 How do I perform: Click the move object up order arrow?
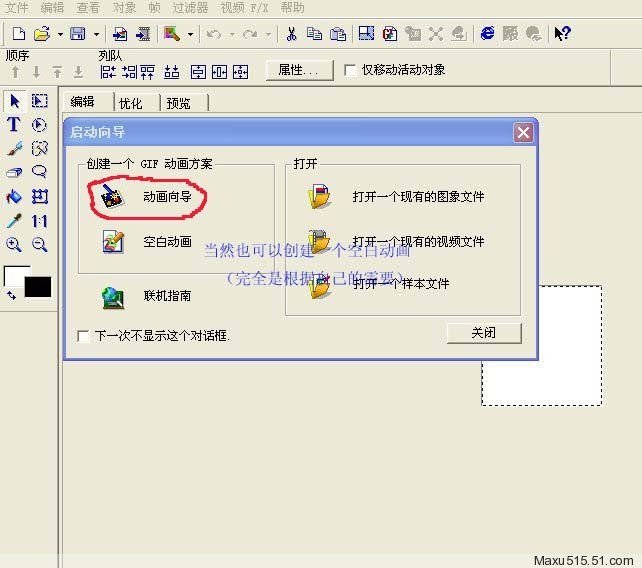[x=16, y=72]
